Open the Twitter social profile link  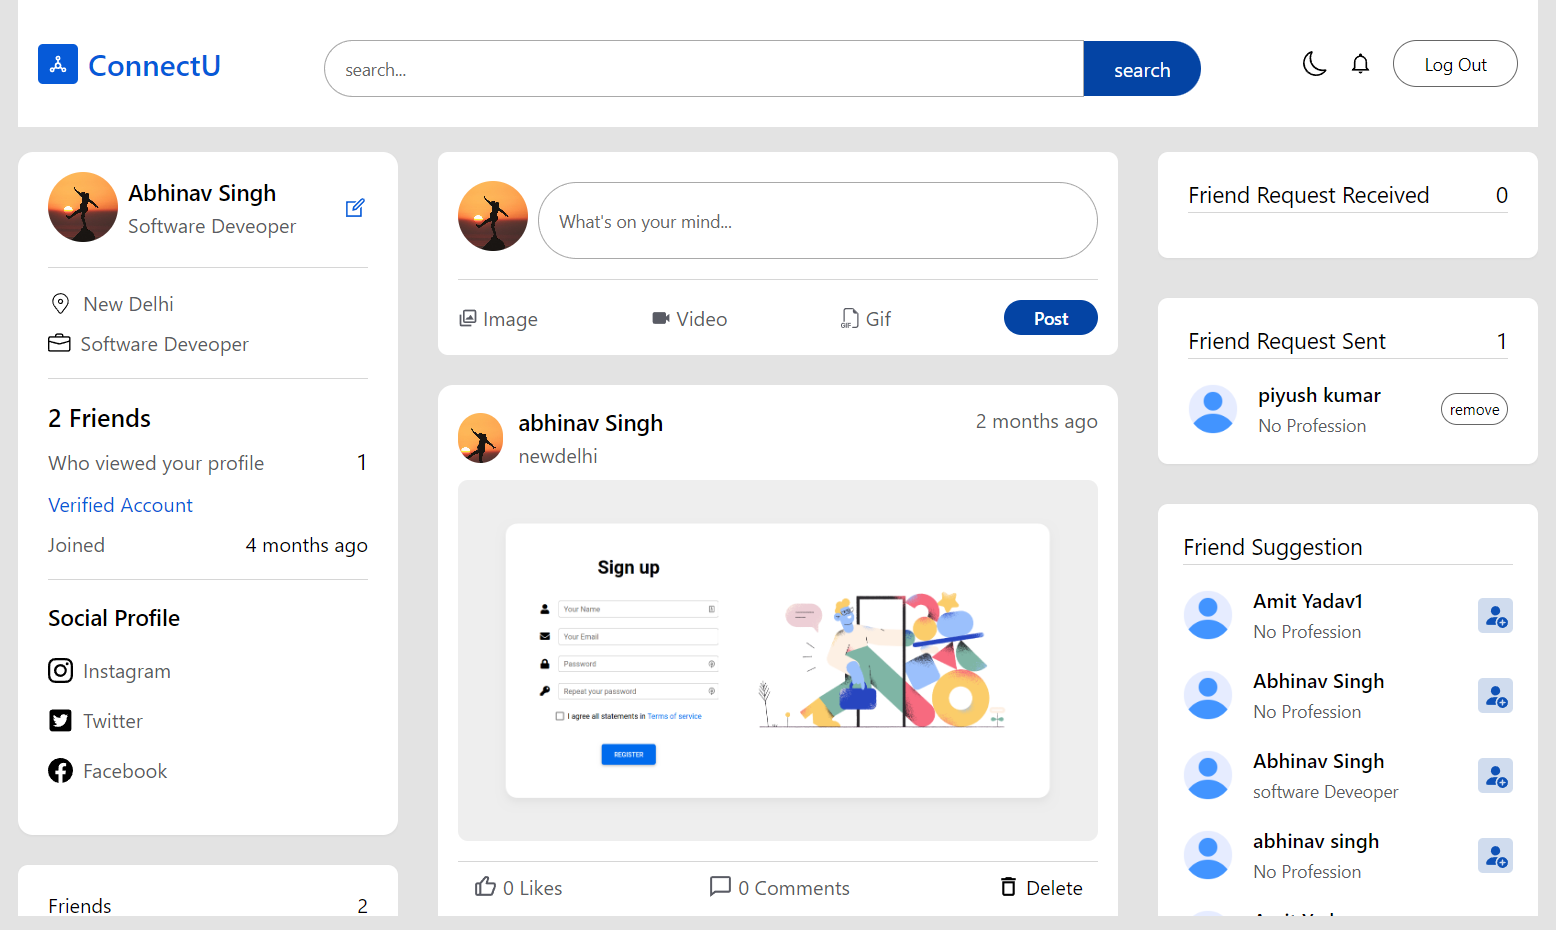(x=95, y=721)
